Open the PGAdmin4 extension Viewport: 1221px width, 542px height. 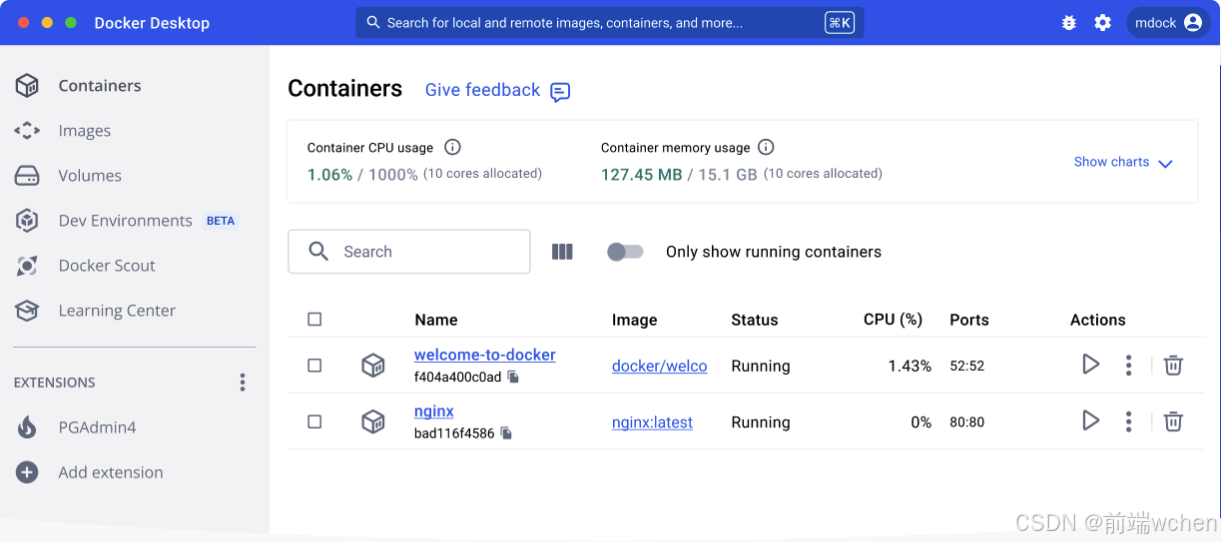click(x=97, y=428)
